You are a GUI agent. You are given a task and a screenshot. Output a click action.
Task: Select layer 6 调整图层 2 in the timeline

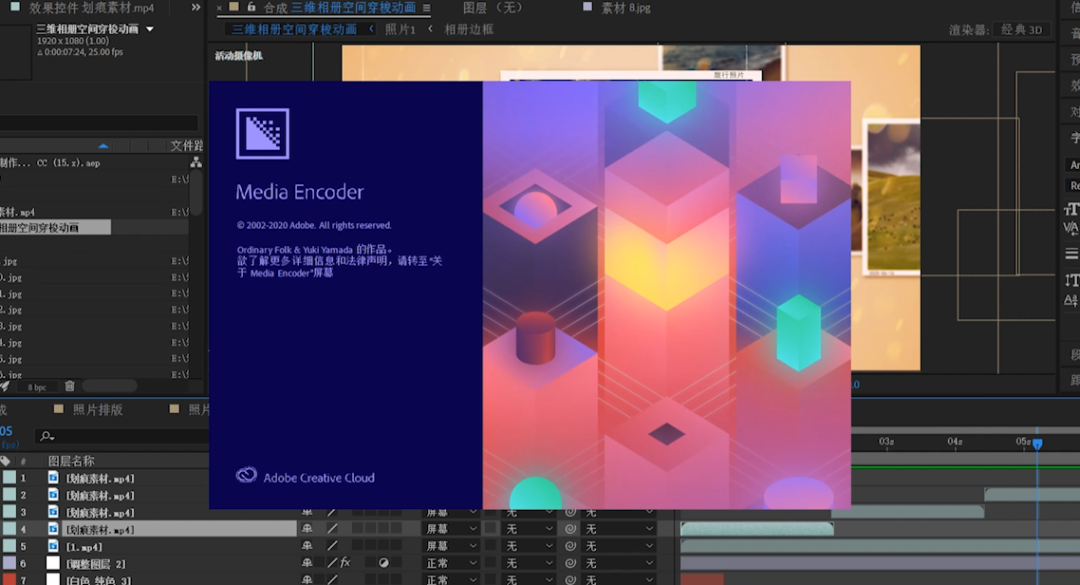click(96, 564)
